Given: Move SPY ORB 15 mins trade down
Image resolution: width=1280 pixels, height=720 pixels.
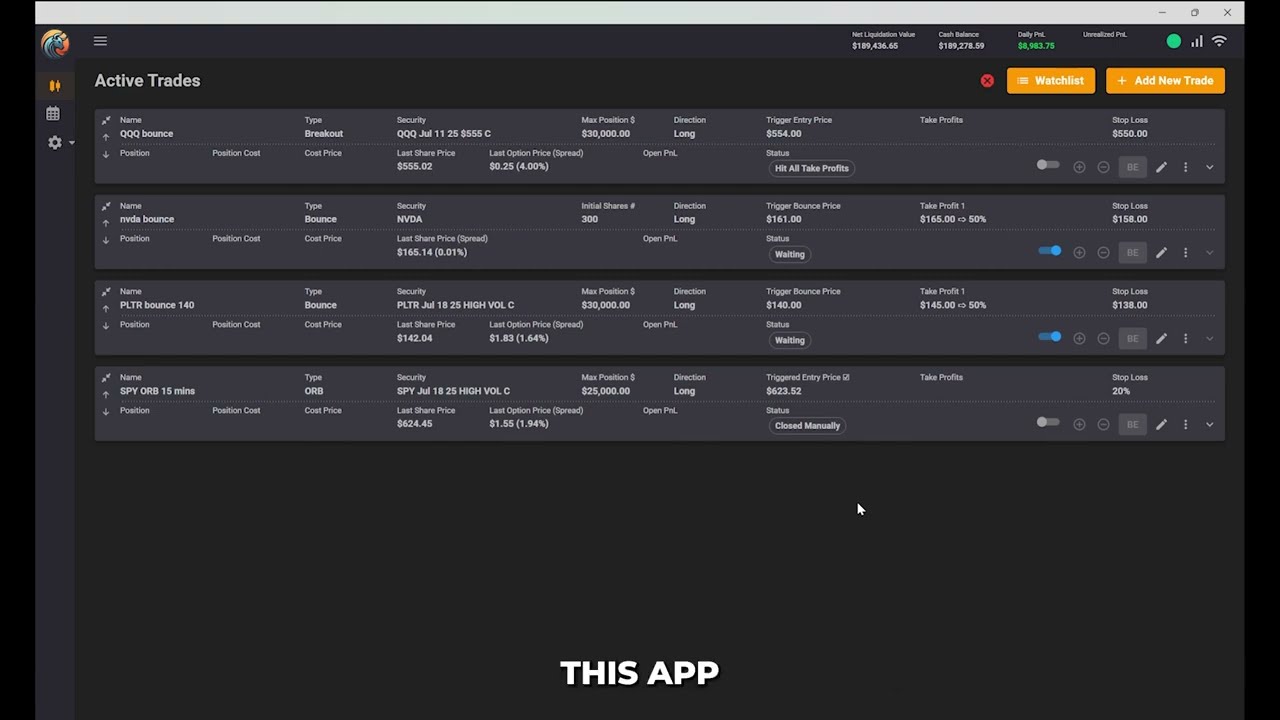Looking at the screenshot, I should [x=106, y=412].
